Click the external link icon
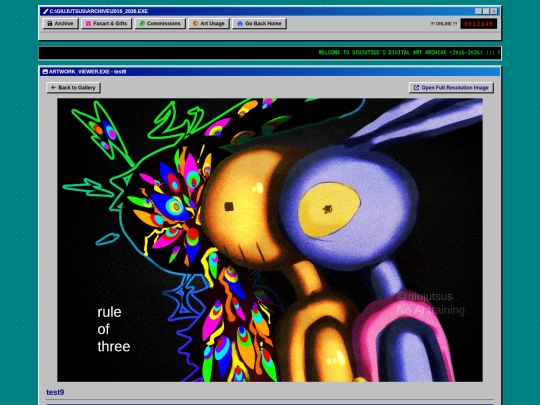The height and width of the screenshot is (405, 540). coord(416,87)
